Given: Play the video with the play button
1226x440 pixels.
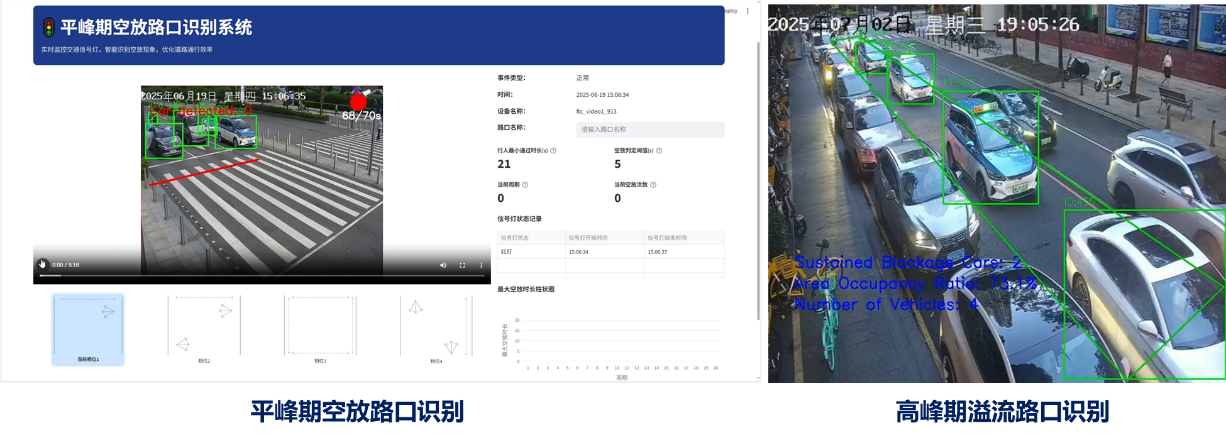Looking at the screenshot, I should pyautogui.click(x=42, y=265).
